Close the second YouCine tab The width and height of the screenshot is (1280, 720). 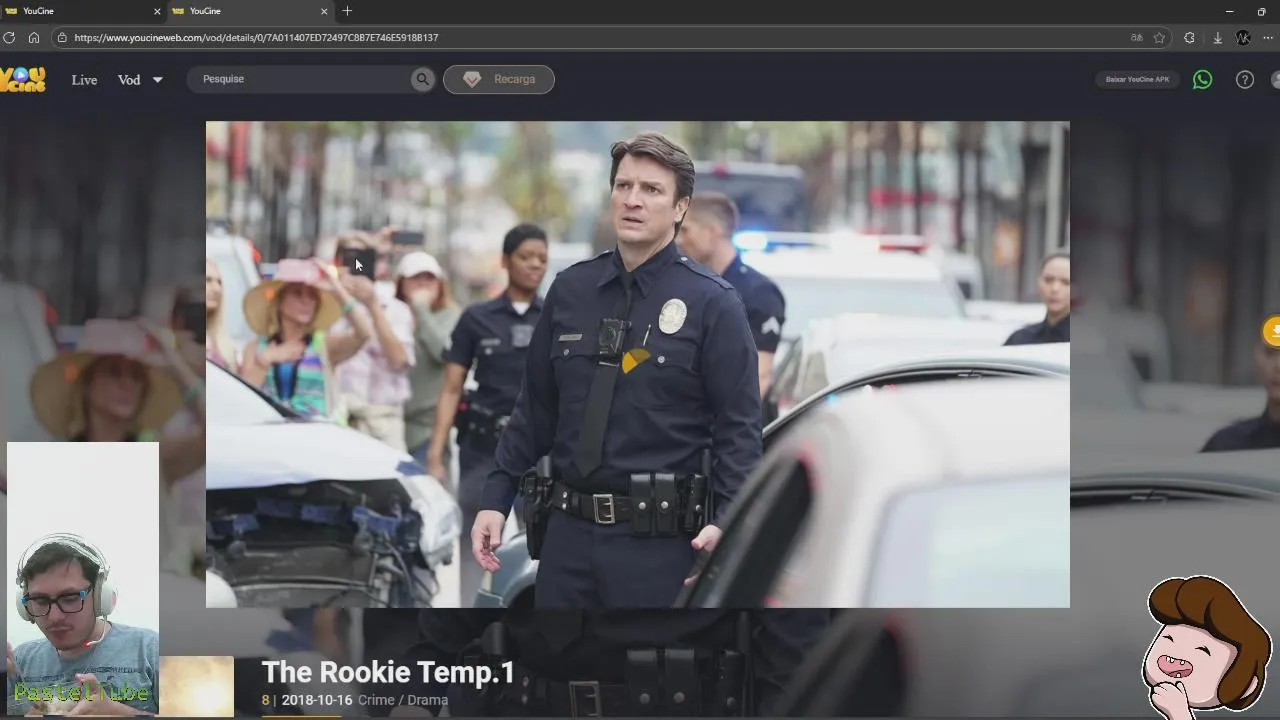pos(324,11)
